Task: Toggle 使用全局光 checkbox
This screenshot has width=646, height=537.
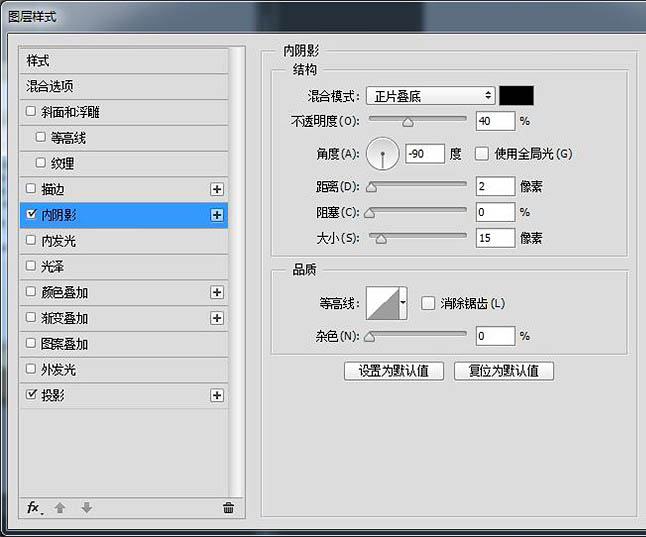Action: 482,153
